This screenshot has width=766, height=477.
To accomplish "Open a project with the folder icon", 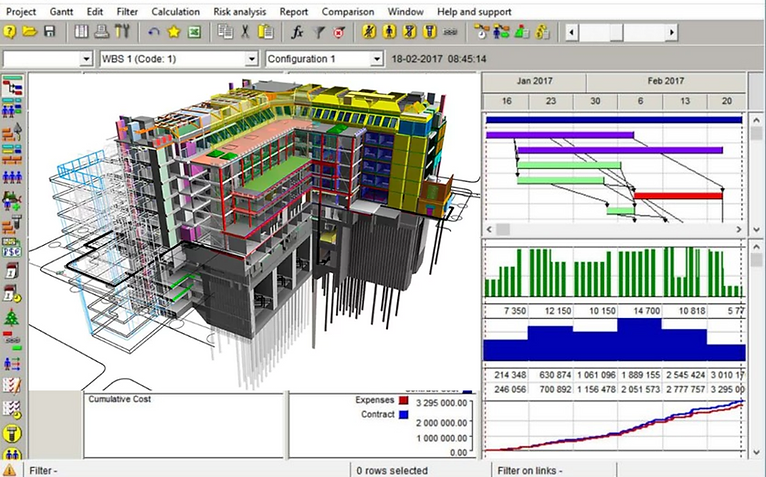I will point(30,32).
